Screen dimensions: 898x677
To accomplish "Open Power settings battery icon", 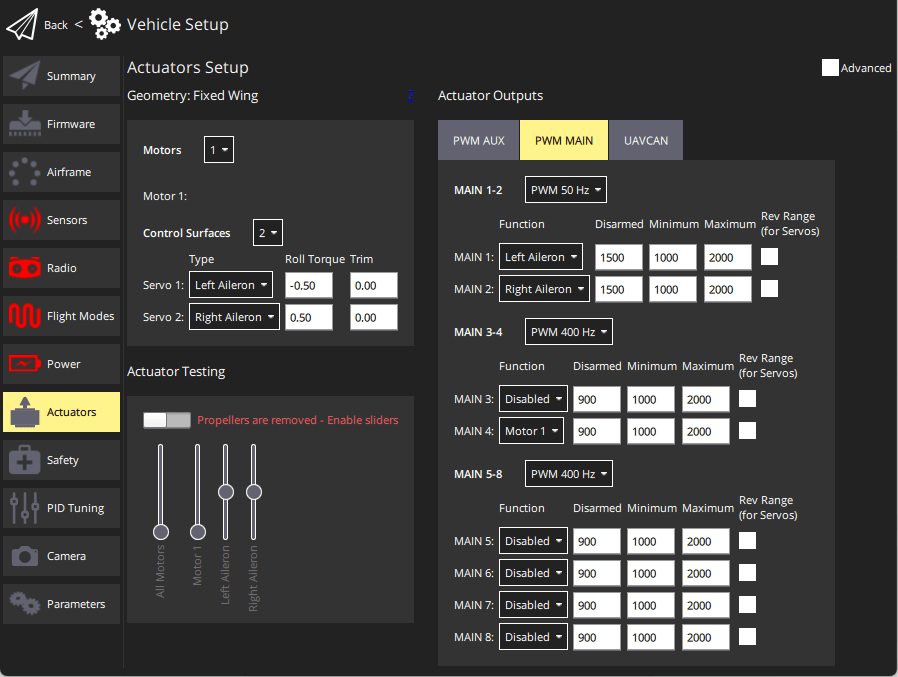I will pos(24,364).
